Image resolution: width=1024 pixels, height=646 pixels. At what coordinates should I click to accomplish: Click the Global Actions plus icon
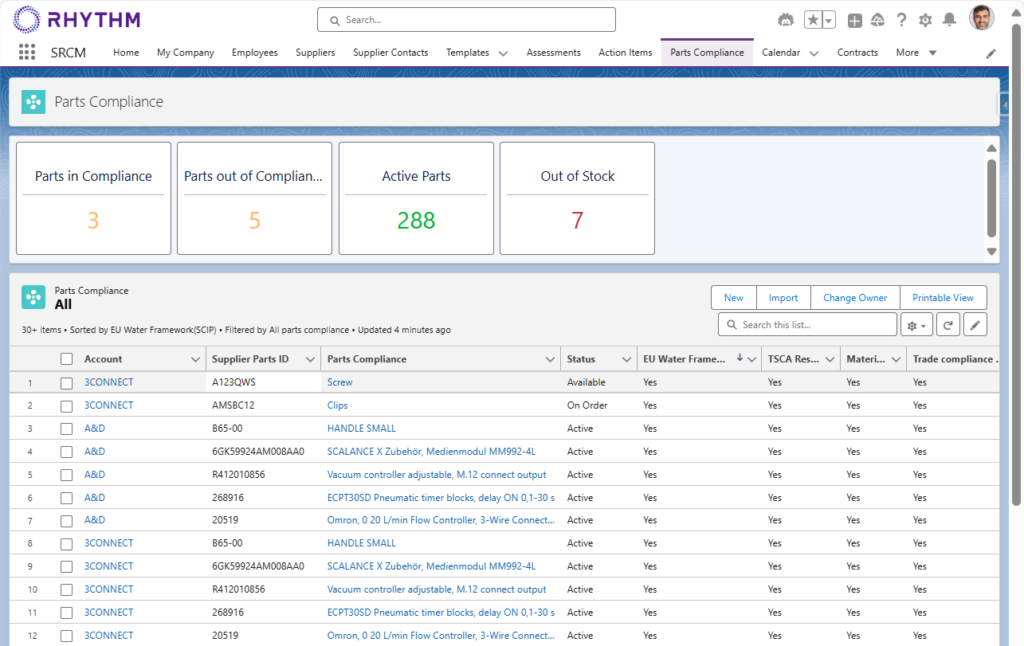[854, 20]
